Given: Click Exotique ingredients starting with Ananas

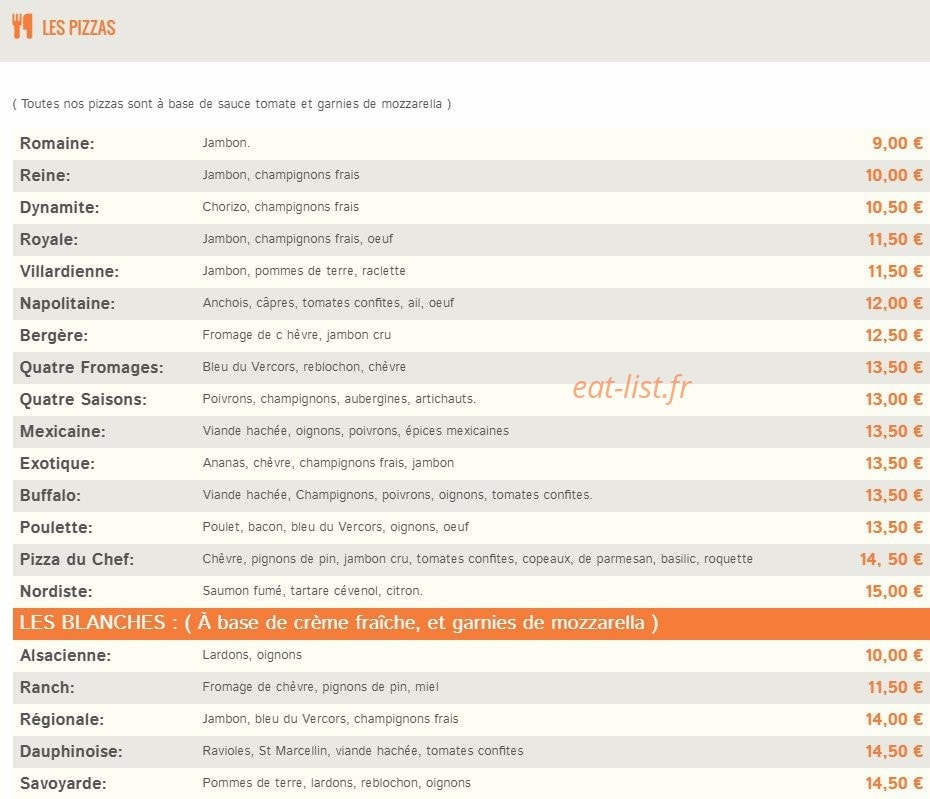Looking at the screenshot, I should coord(328,463).
